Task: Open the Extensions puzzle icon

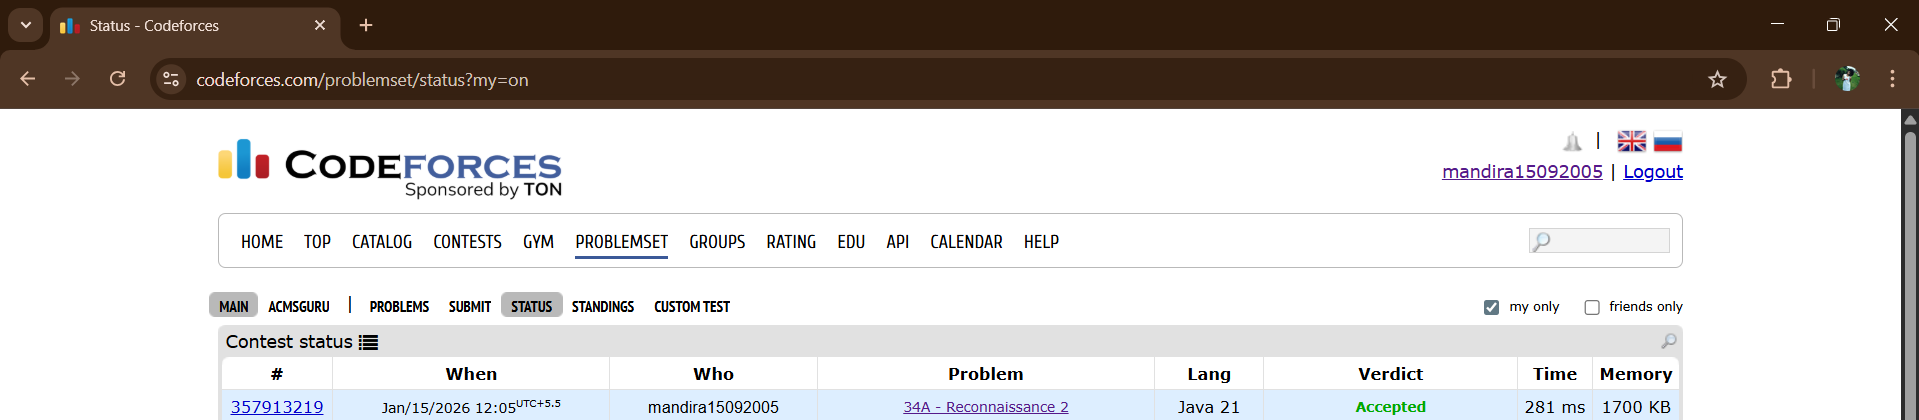Action: click(1781, 79)
